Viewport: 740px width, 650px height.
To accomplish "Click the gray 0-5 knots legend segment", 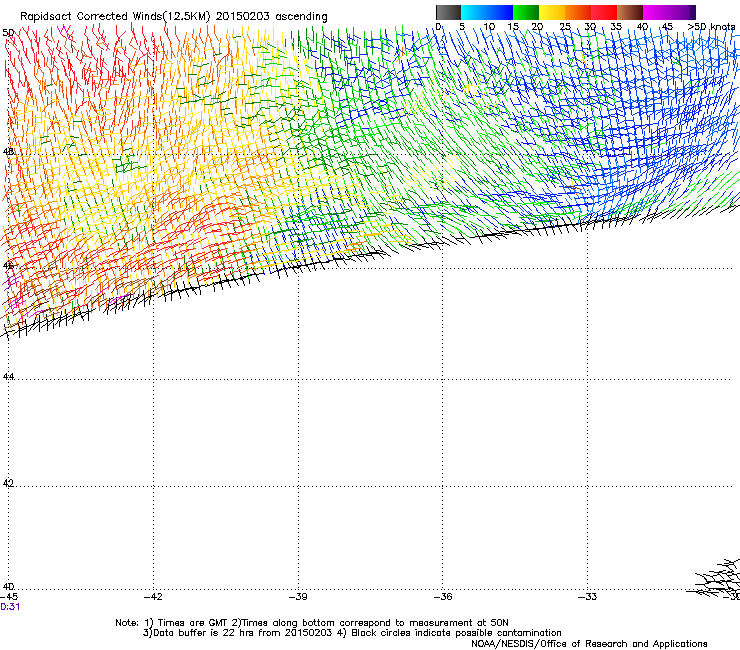I will 448,12.
